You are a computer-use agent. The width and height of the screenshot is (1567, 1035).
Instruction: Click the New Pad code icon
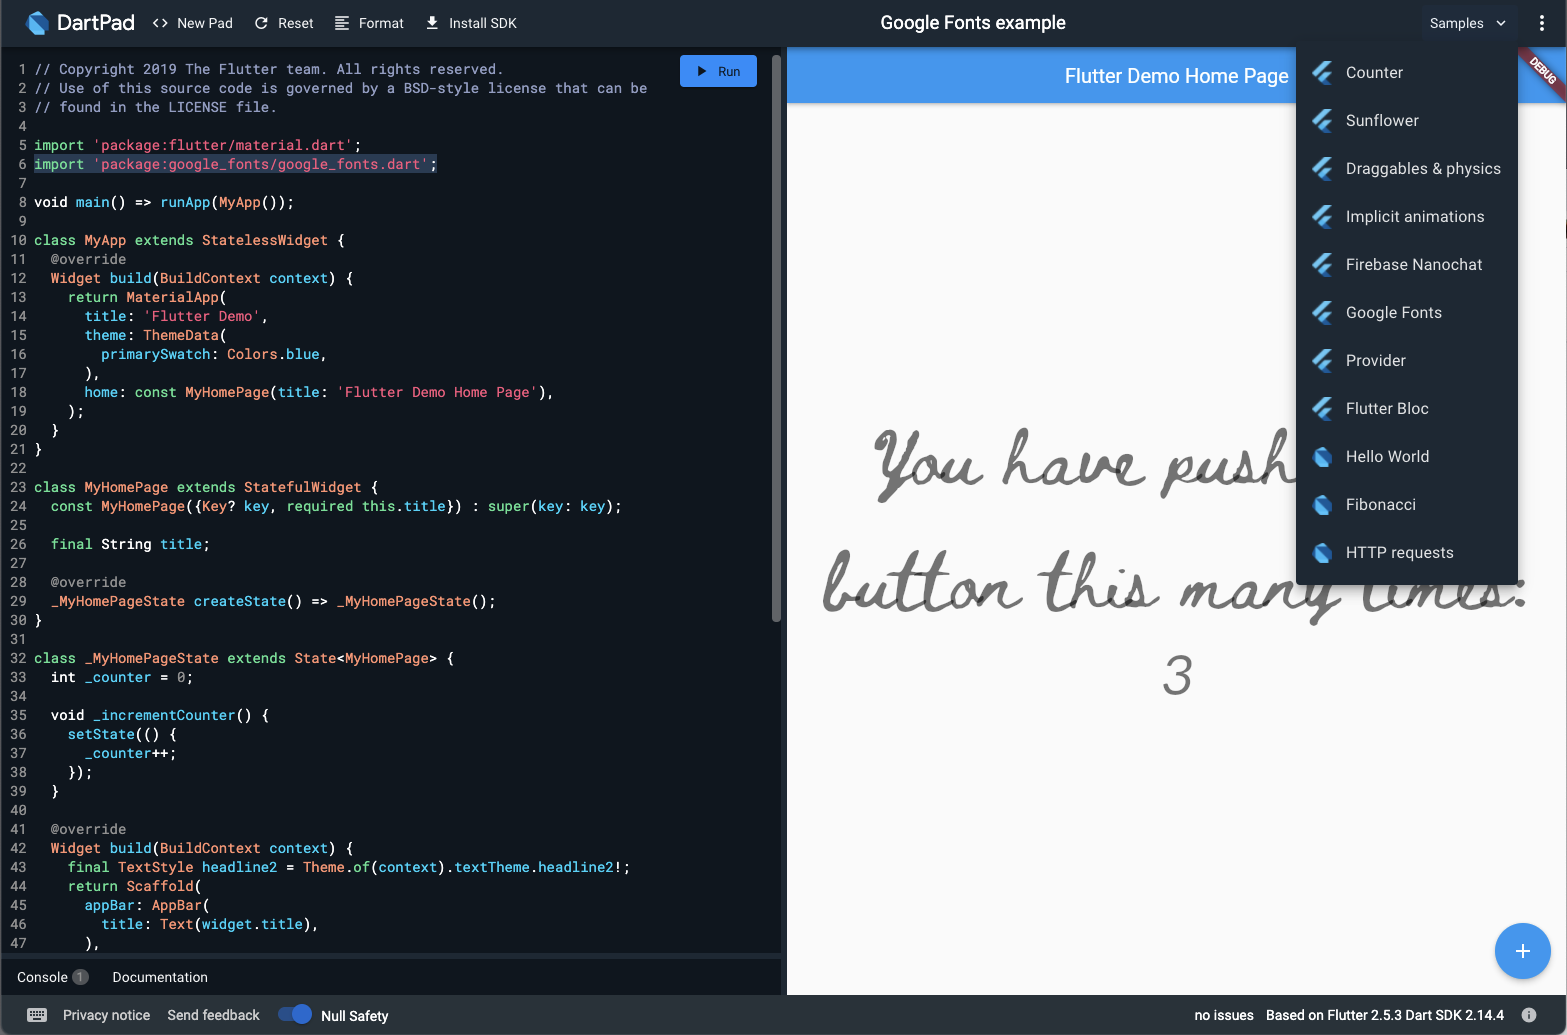pyautogui.click(x=162, y=22)
